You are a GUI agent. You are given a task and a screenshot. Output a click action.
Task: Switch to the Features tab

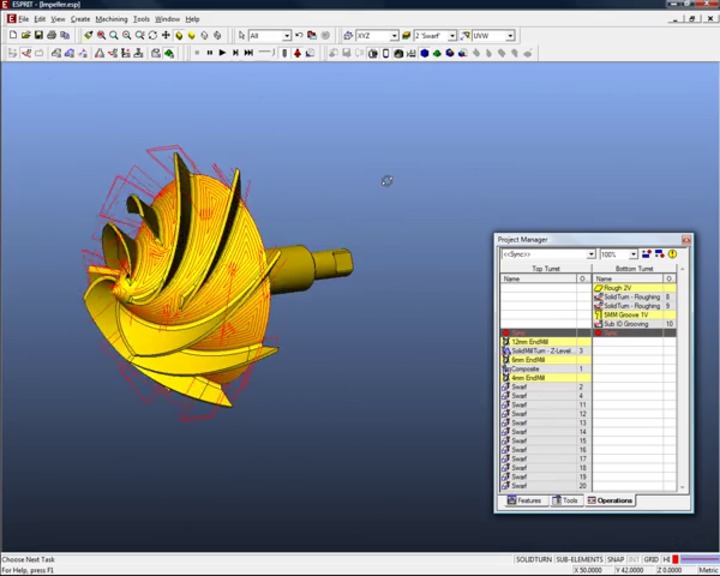click(524, 500)
